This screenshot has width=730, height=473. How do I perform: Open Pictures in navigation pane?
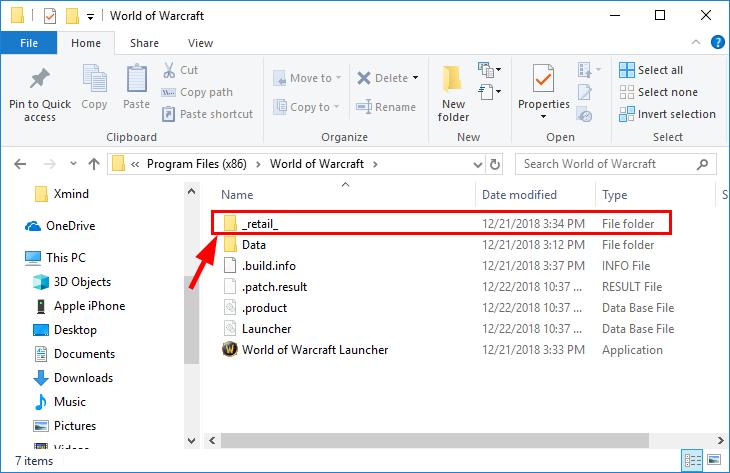(65, 426)
